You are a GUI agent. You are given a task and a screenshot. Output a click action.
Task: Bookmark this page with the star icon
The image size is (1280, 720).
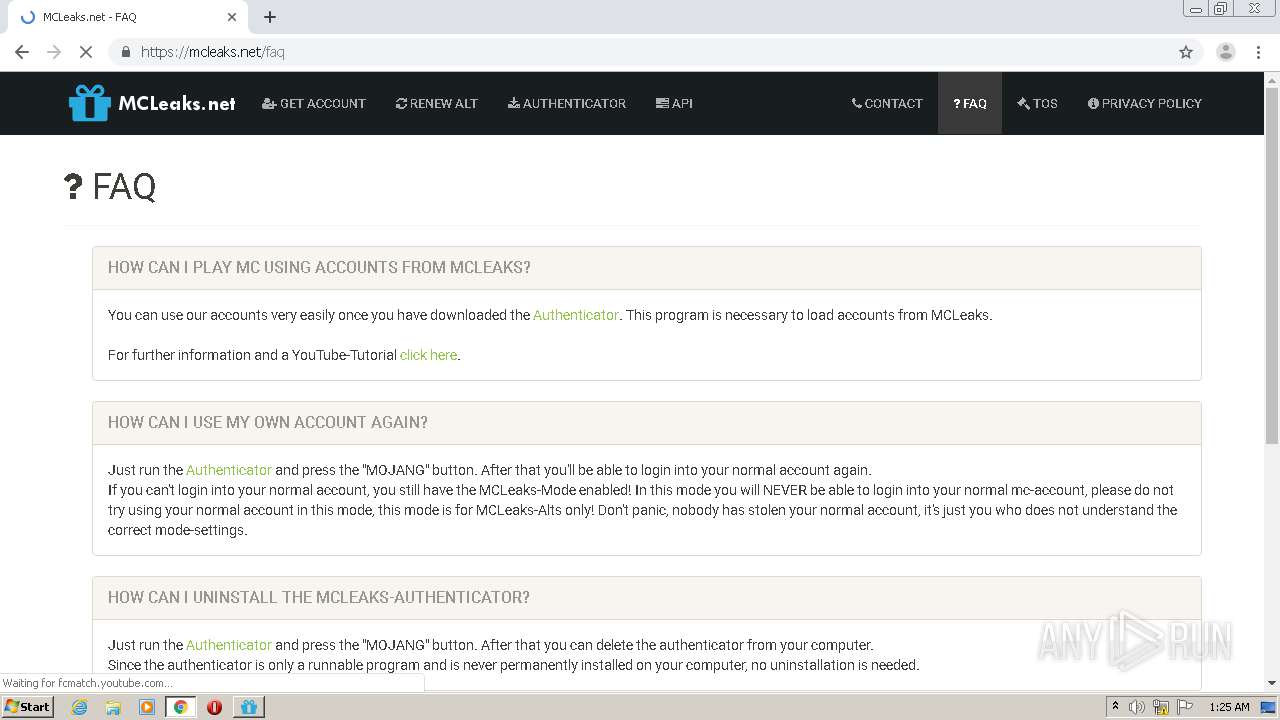(1186, 52)
